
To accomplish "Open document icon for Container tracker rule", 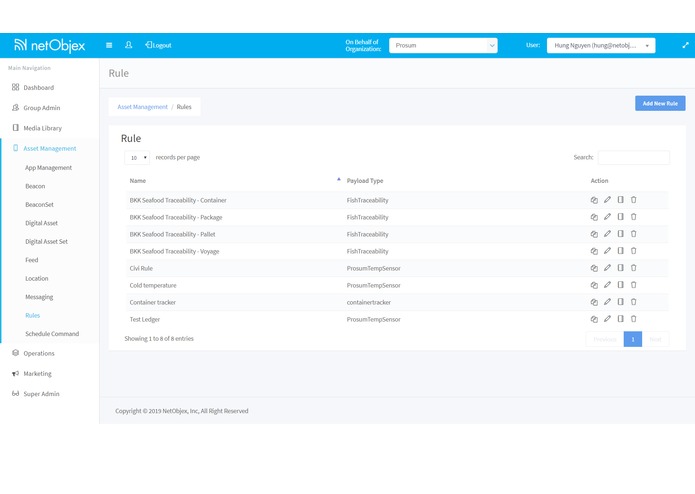I will click(621, 302).
